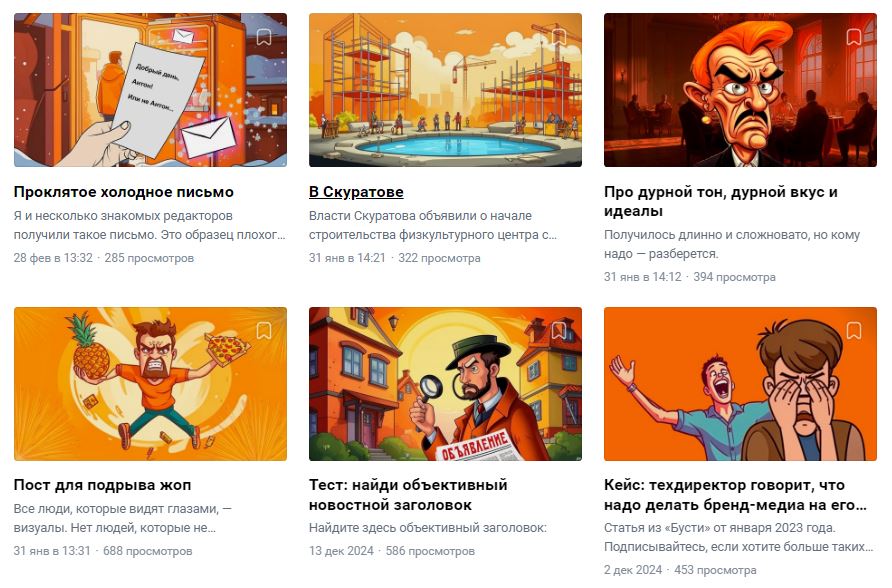The width and height of the screenshot is (892, 588).
Task: Click the pineapple and pizza thumbnail
Action: point(150,384)
